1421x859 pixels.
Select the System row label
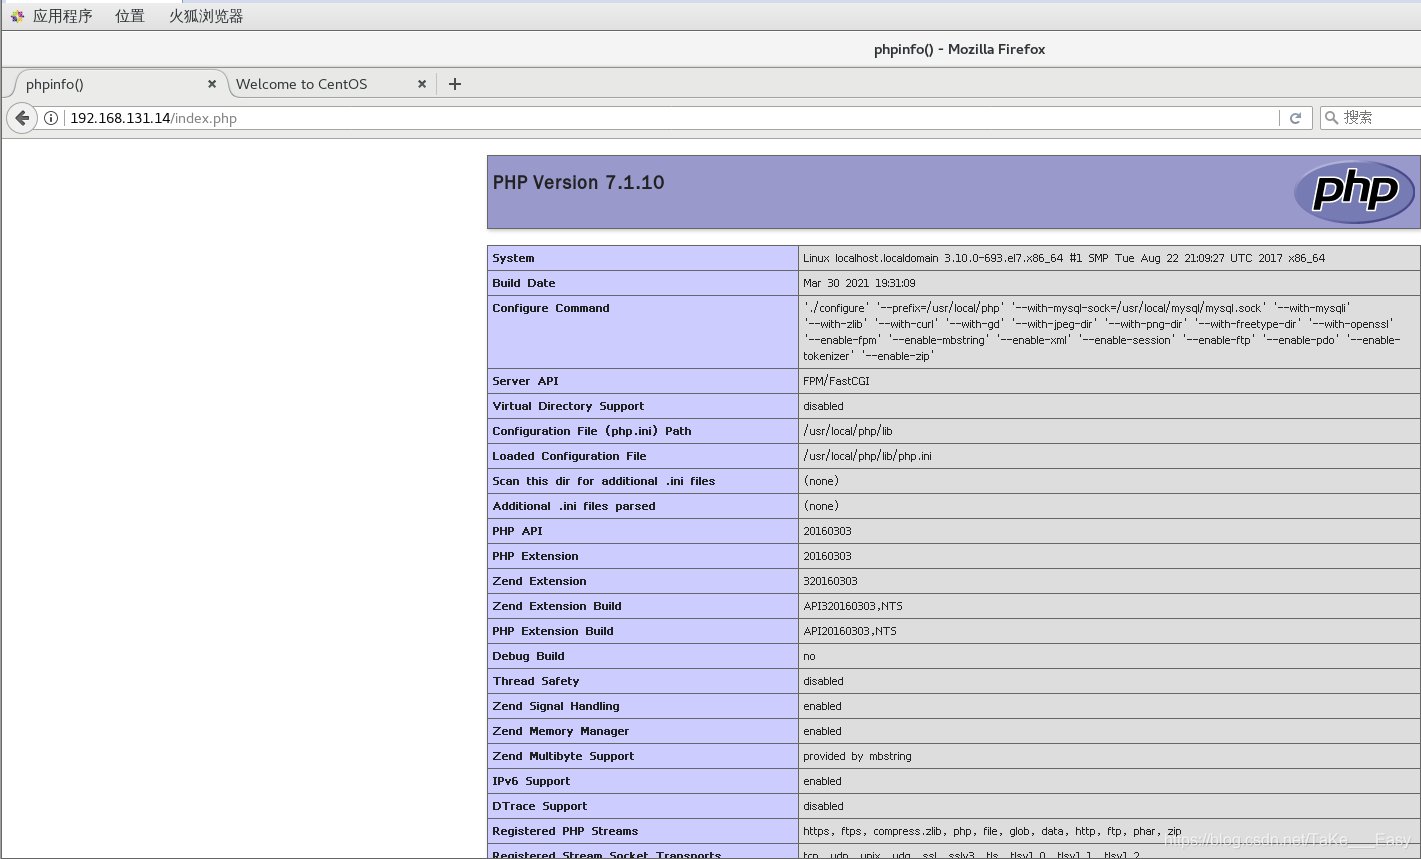click(513, 258)
